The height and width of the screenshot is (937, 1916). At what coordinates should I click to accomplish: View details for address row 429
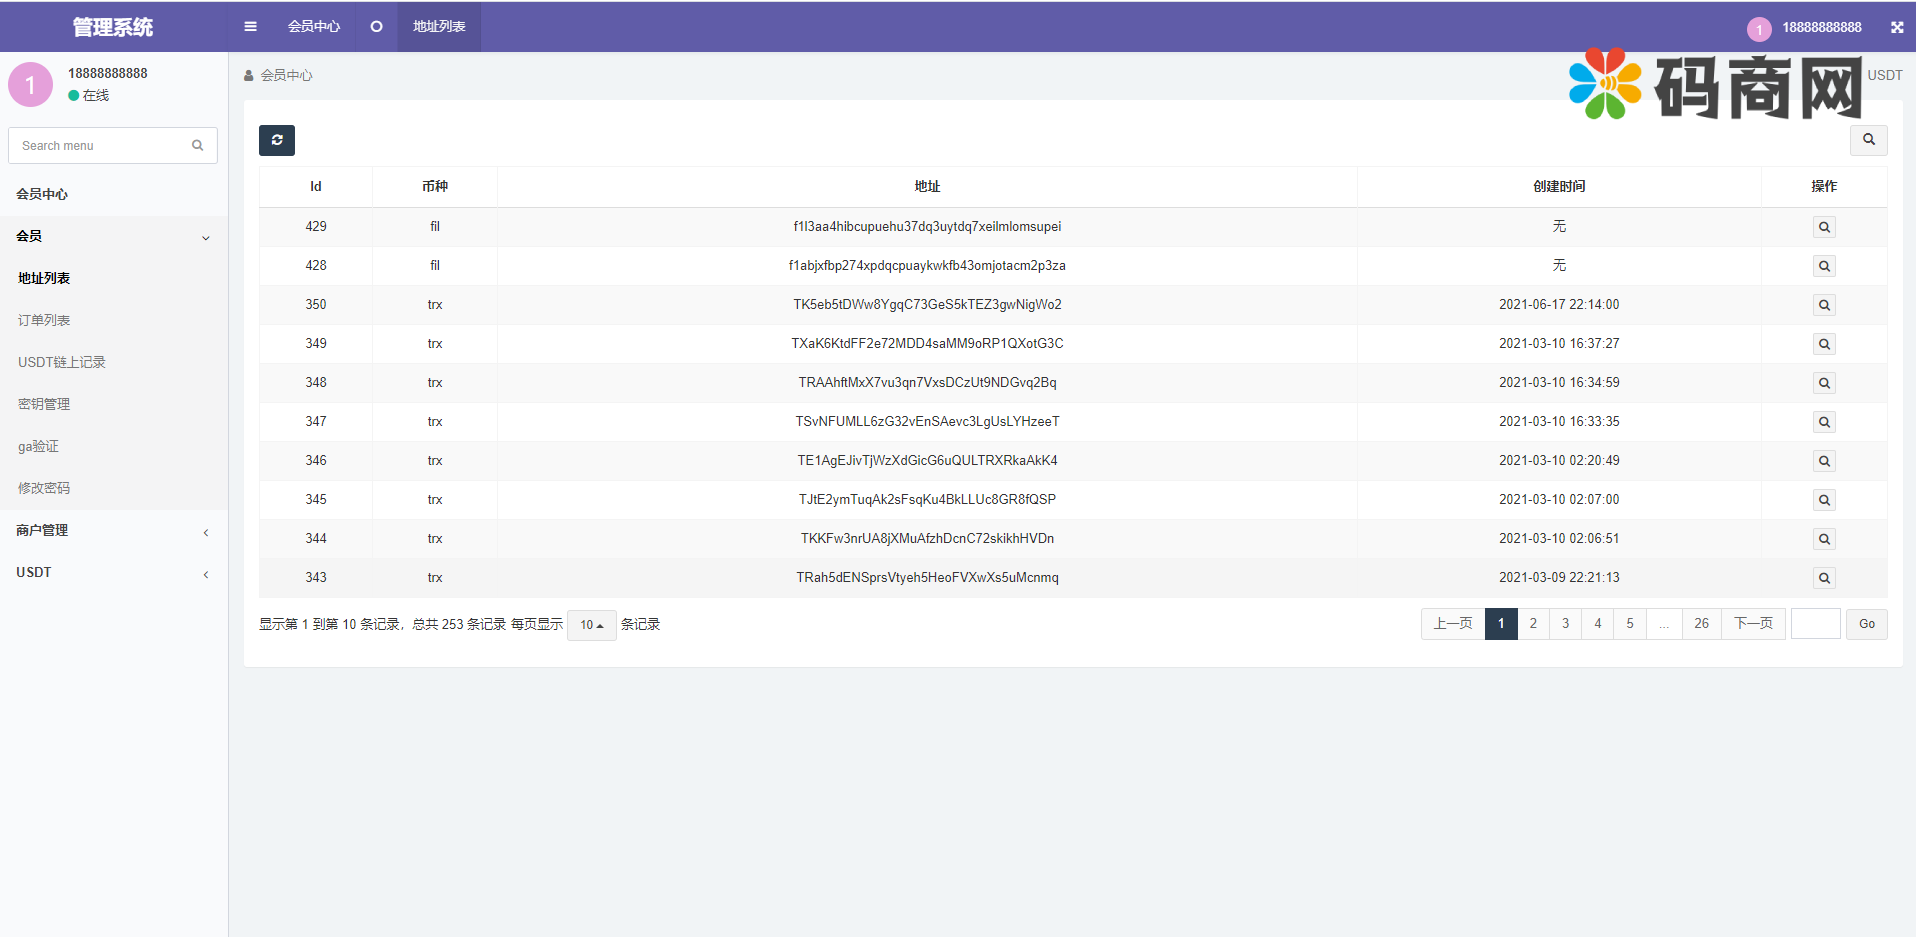(x=1824, y=227)
